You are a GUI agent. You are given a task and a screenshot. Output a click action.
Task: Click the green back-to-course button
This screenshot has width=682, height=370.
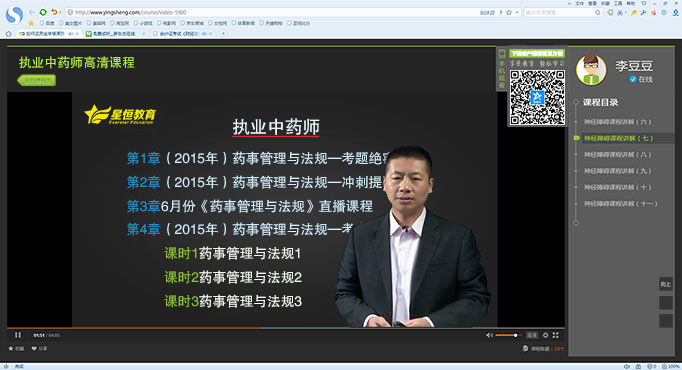(37, 80)
